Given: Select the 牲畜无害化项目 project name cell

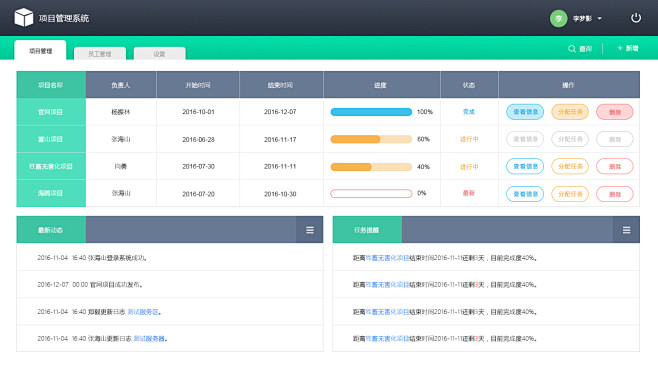Looking at the screenshot, I should click(51, 167).
